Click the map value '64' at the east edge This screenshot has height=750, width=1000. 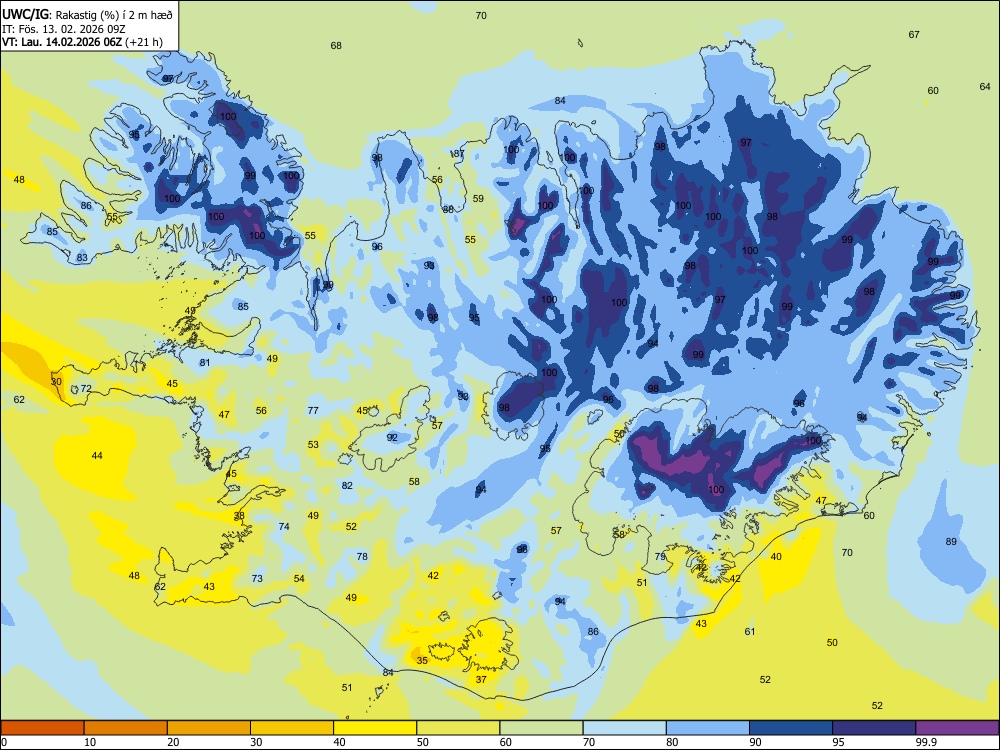(x=985, y=86)
